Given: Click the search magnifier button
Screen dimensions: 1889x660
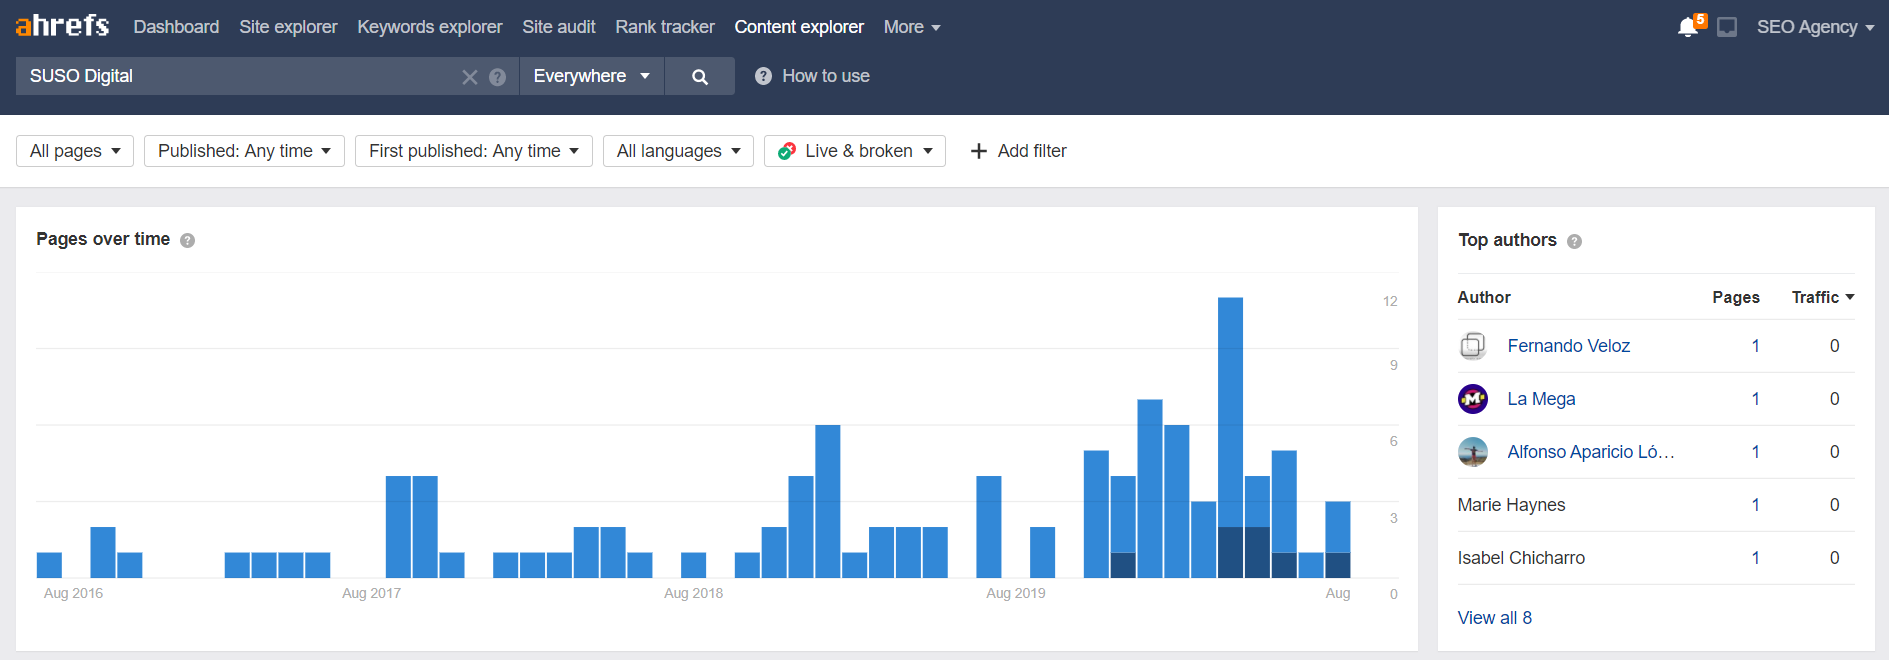Looking at the screenshot, I should [x=700, y=76].
